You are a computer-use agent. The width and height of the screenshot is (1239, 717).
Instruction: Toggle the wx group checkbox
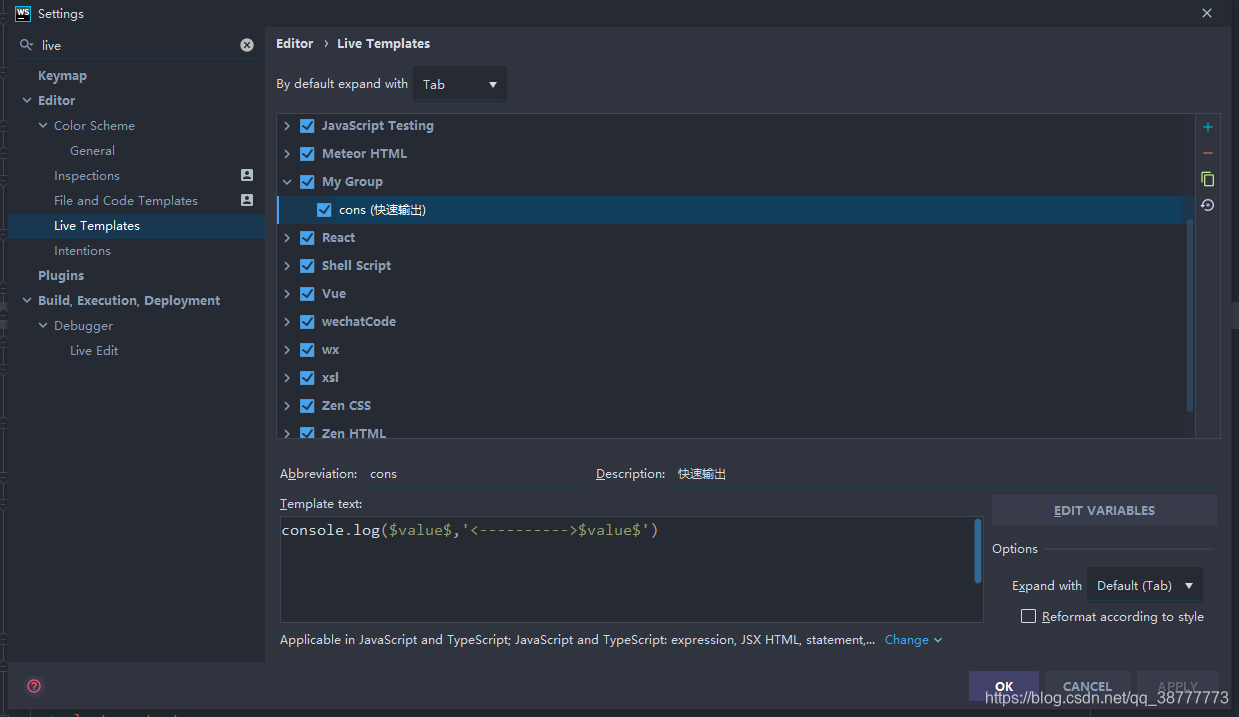[x=307, y=350]
